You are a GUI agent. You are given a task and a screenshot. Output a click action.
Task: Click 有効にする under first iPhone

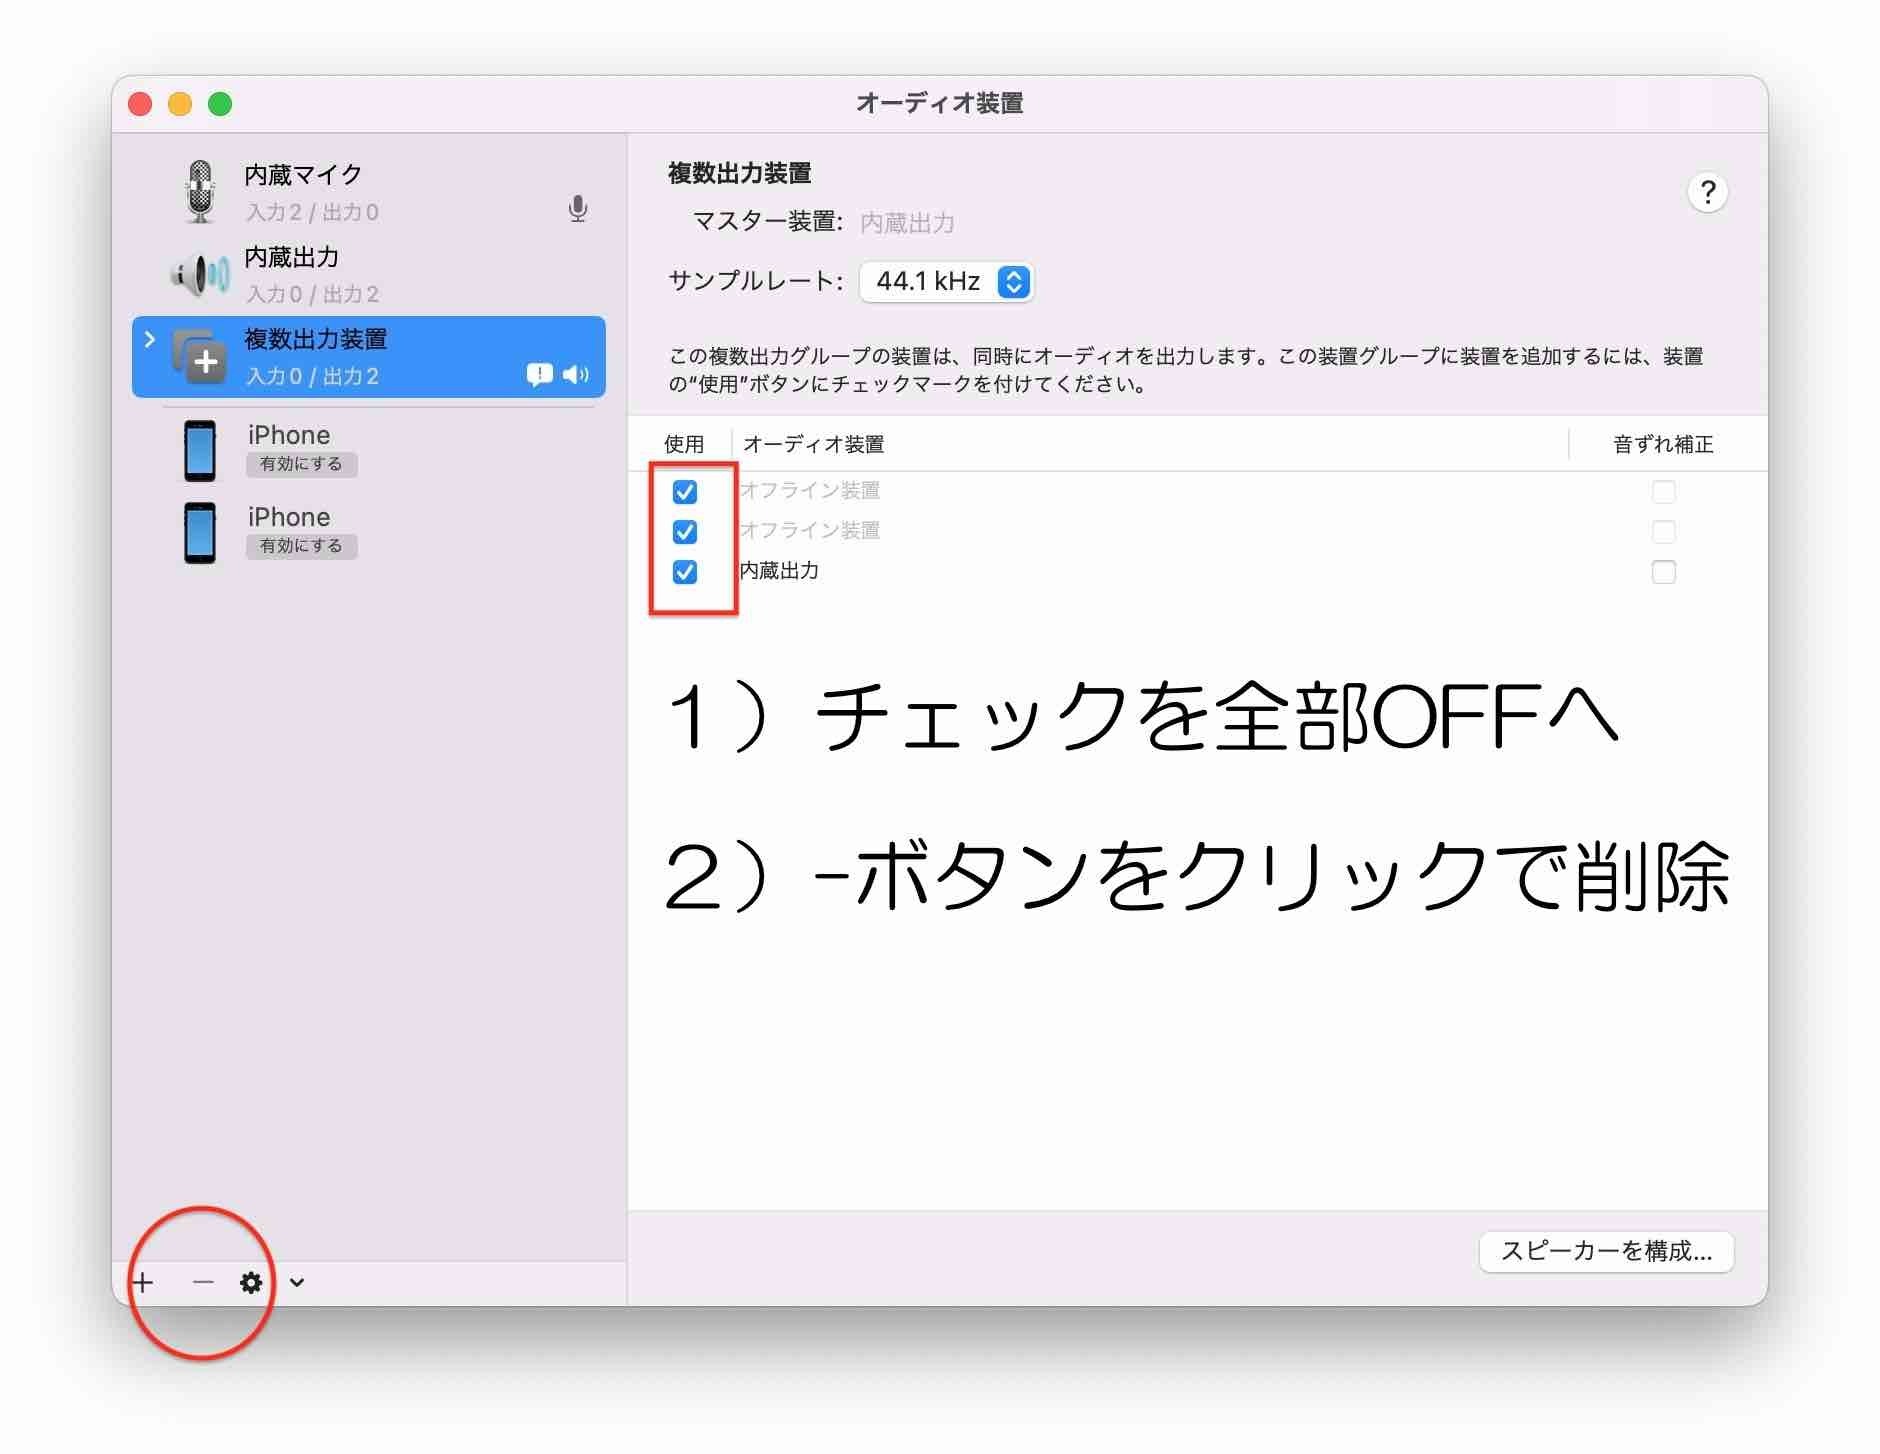(x=301, y=464)
